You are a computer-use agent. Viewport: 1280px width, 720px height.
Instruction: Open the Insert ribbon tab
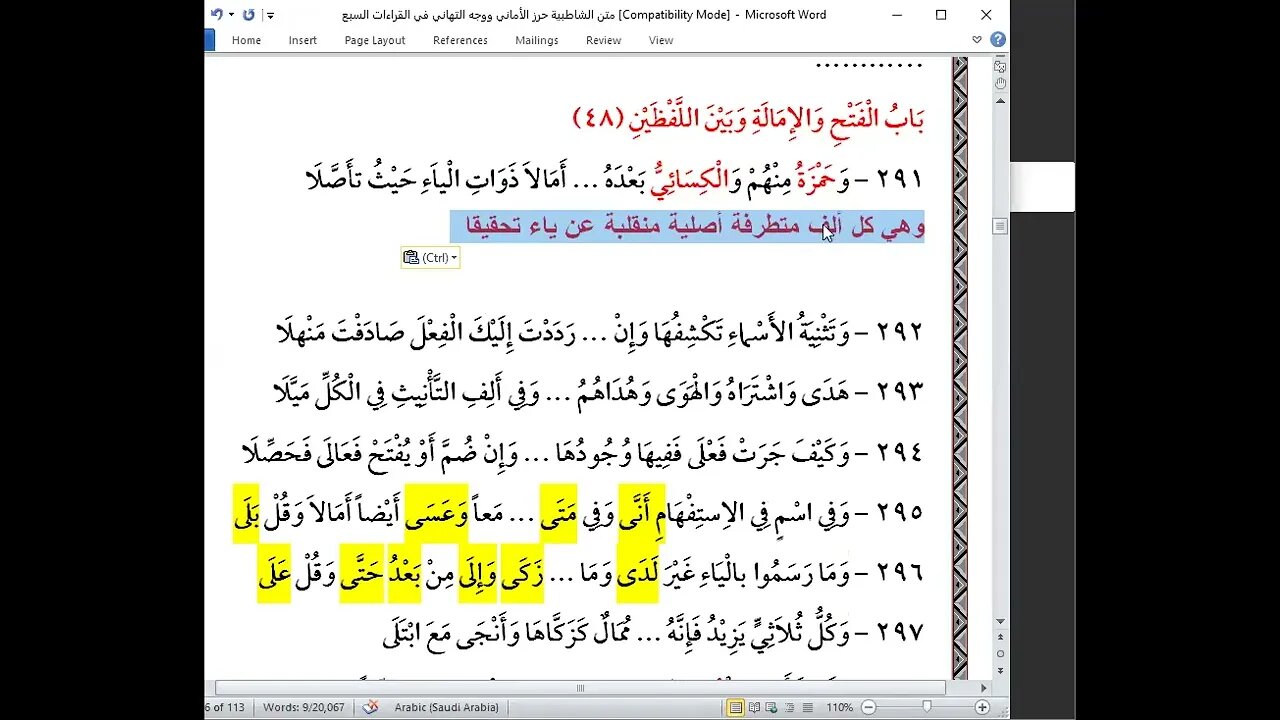pos(303,40)
